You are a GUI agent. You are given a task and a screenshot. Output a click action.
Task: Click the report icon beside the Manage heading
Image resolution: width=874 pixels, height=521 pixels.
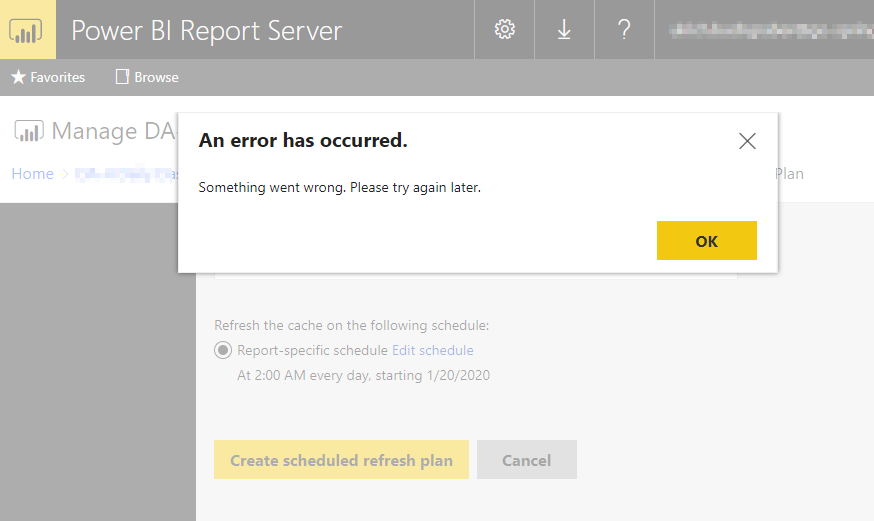tap(28, 132)
